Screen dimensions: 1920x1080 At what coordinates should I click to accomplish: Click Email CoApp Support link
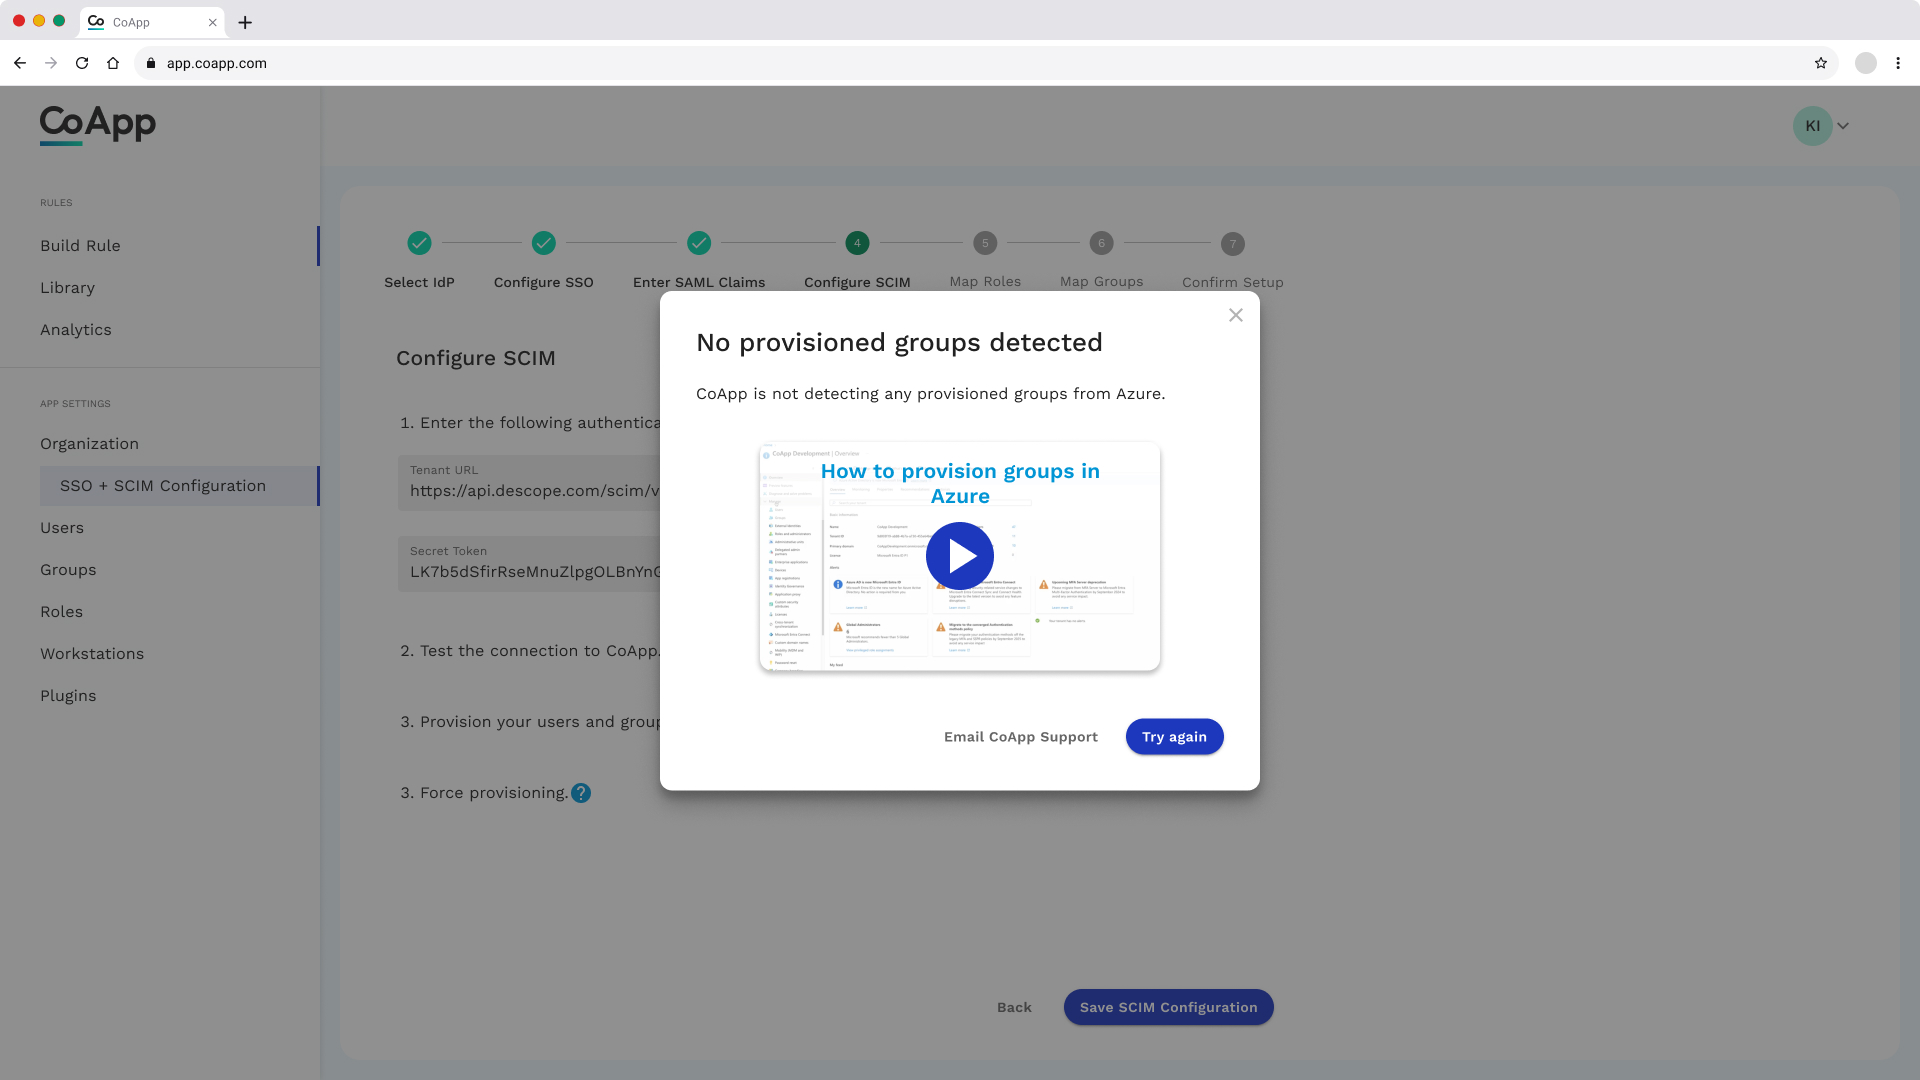1021,737
